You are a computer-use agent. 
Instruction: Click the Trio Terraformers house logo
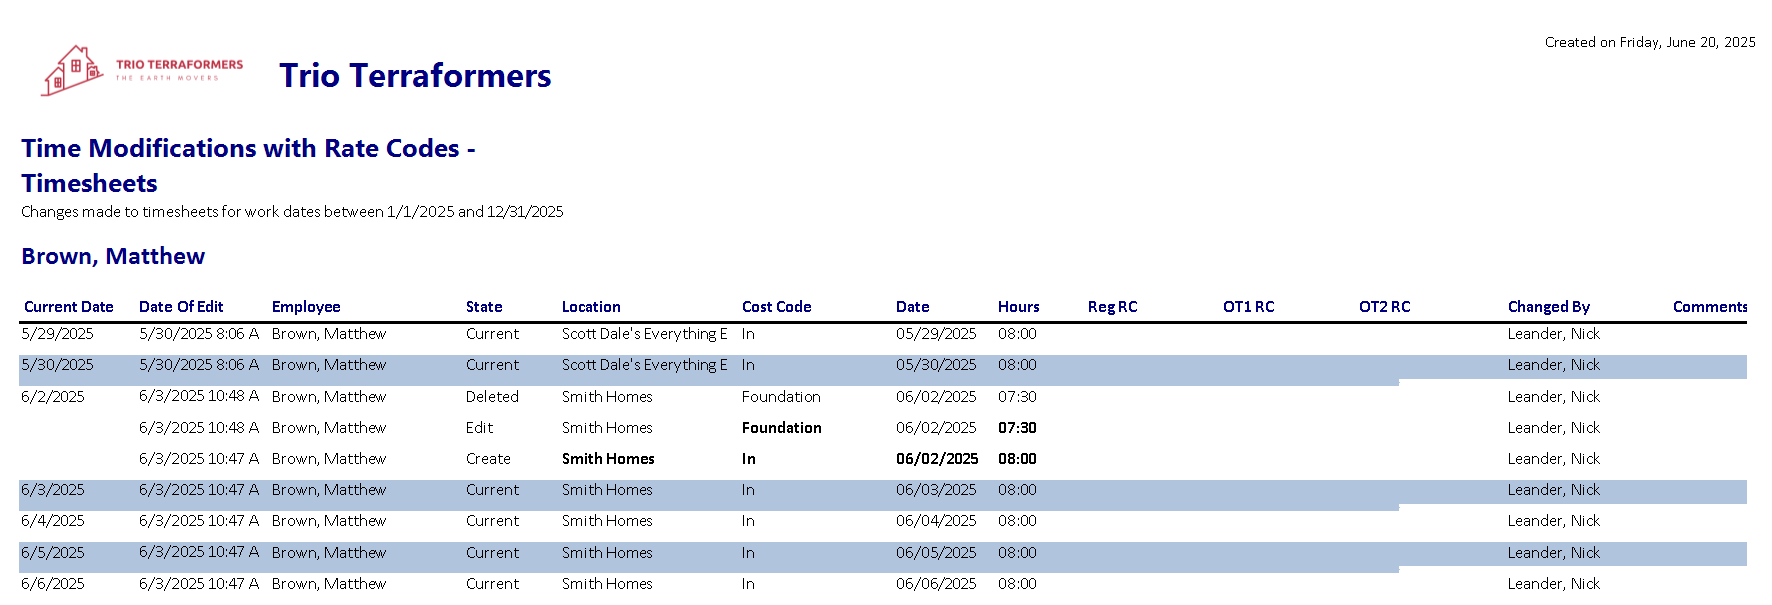72,70
